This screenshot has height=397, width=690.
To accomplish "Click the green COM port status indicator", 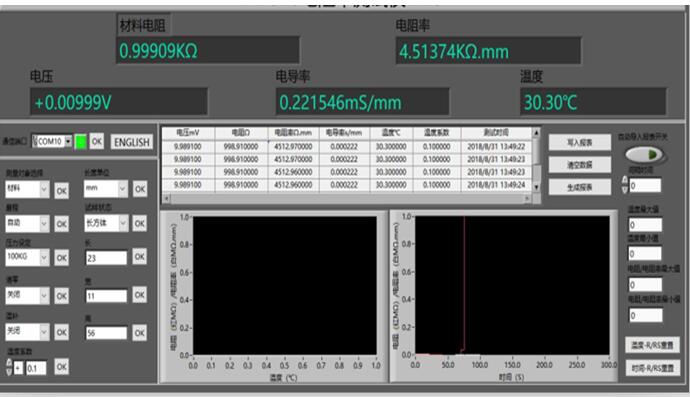I will (x=81, y=142).
